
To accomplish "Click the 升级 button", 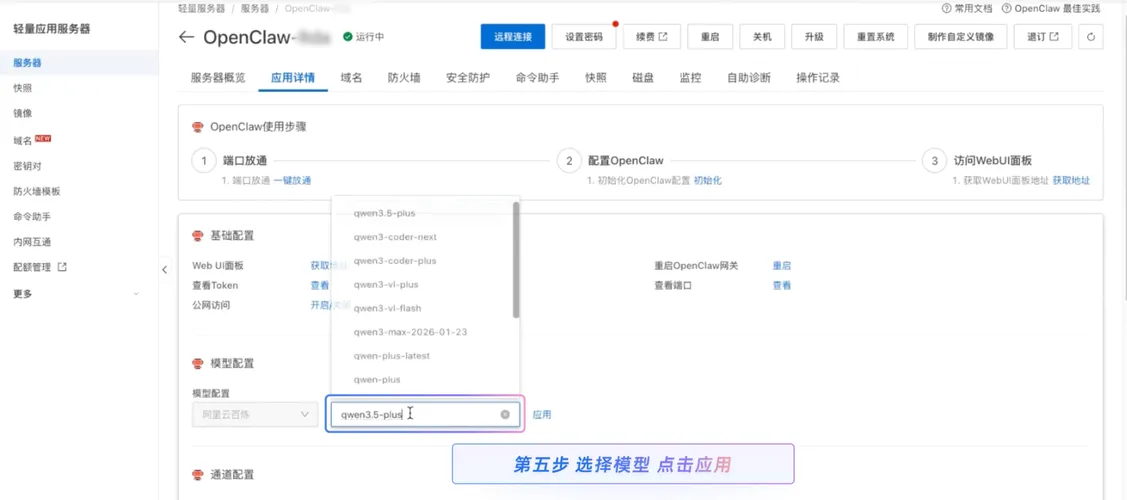I will [x=814, y=37].
